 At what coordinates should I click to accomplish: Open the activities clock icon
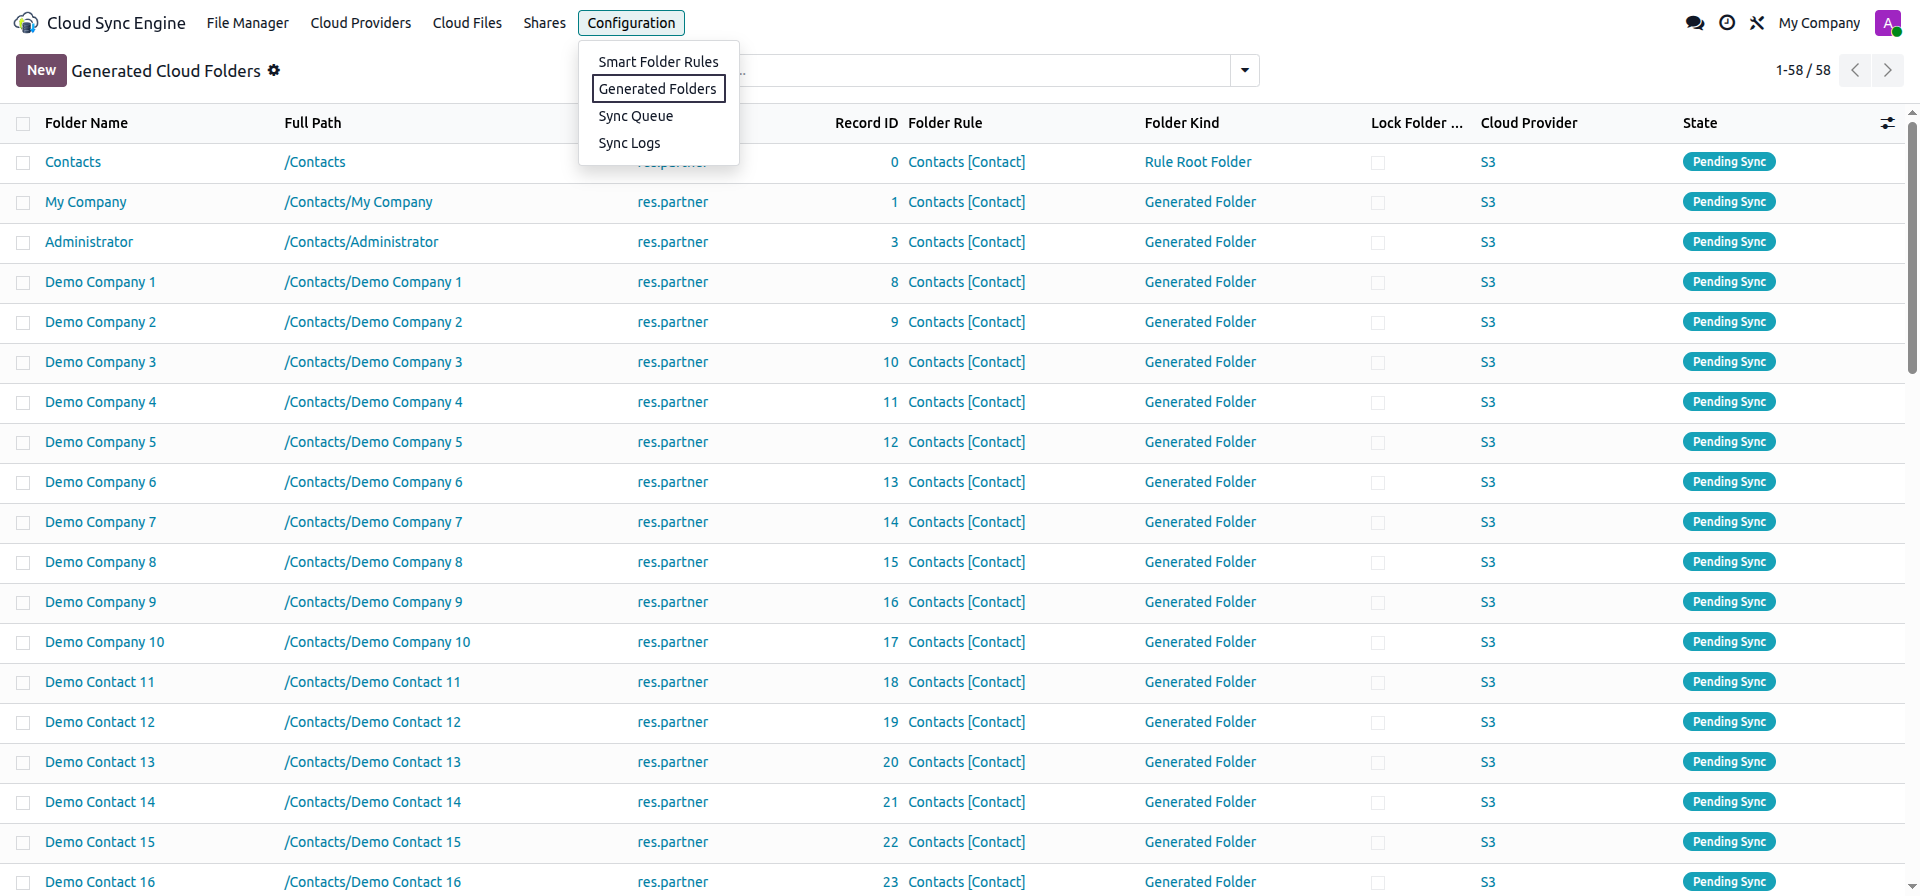coord(1727,23)
